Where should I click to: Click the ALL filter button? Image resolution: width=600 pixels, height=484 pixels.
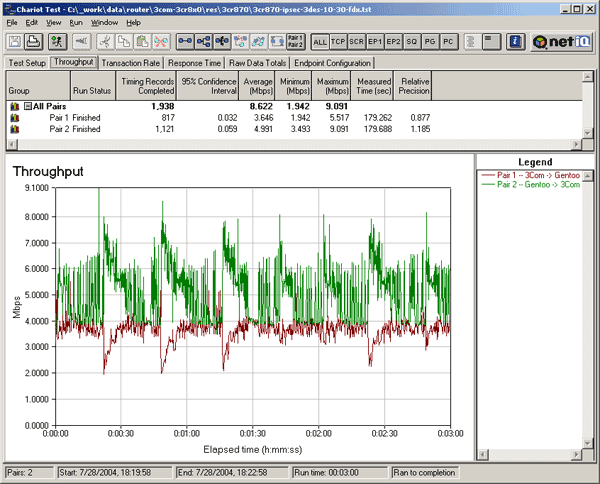(320, 42)
